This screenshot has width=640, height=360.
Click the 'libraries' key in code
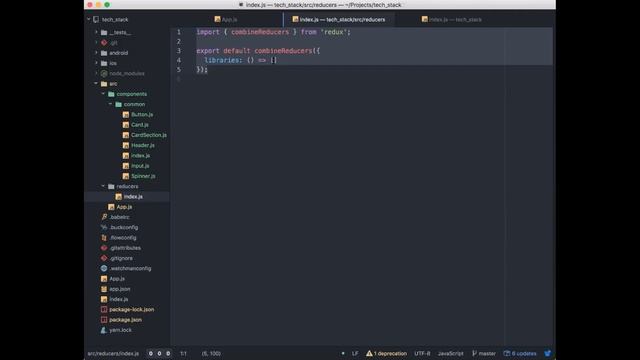point(222,60)
